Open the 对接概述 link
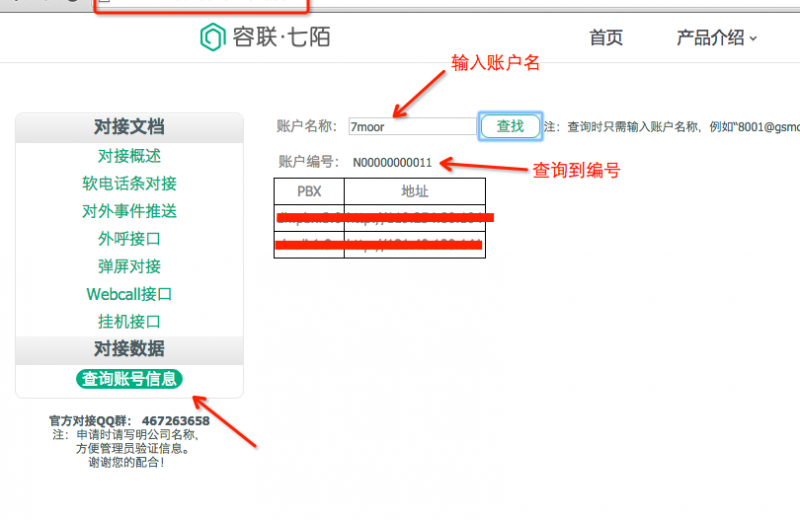This screenshot has height=520, width=800. 129,156
